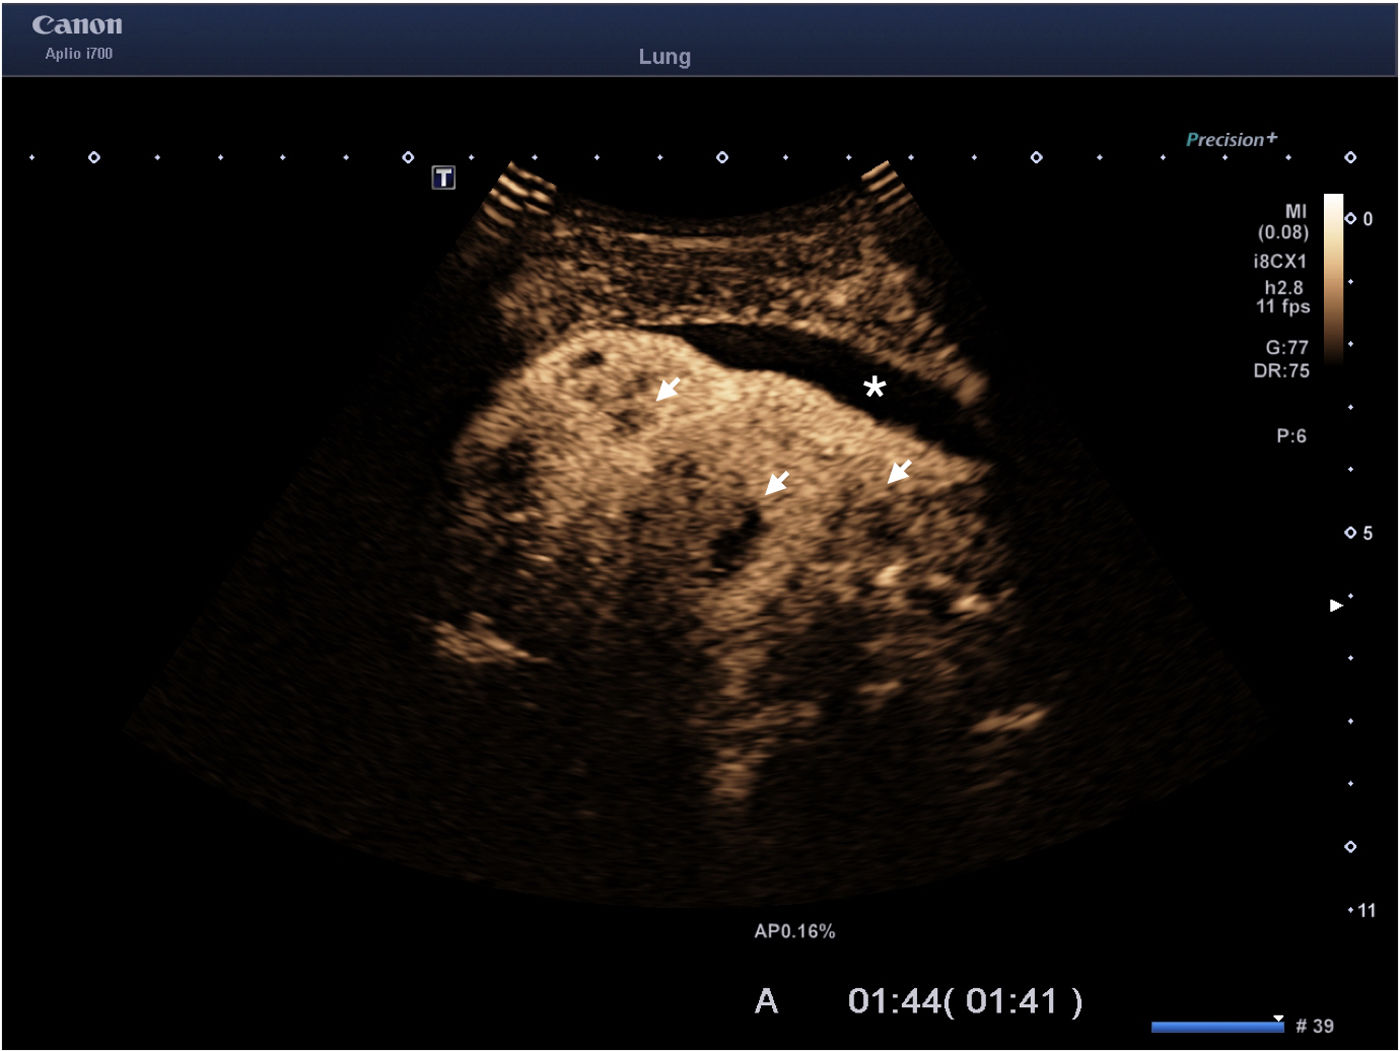Select the diamond marker at depth 5
This screenshot has width=1400, height=1051.
click(x=1350, y=533)
